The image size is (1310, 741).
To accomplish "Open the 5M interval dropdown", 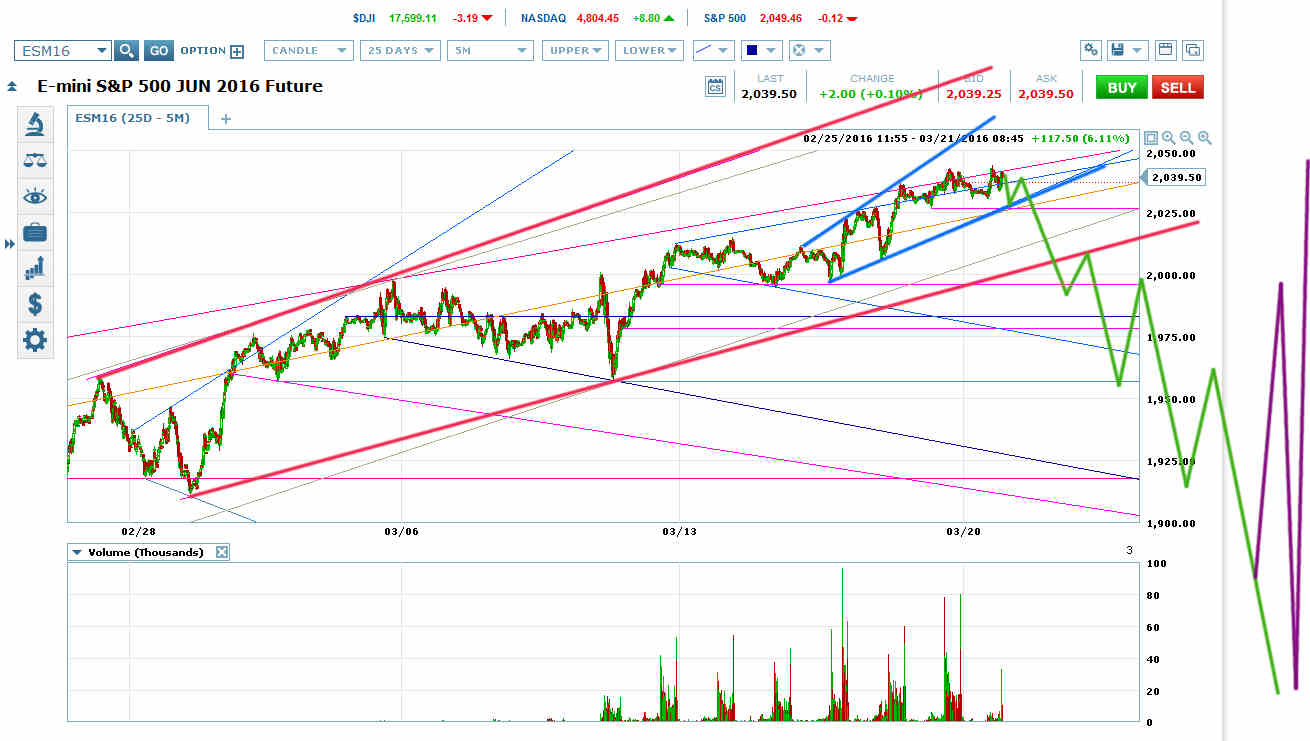I will (x=489, y=50).
